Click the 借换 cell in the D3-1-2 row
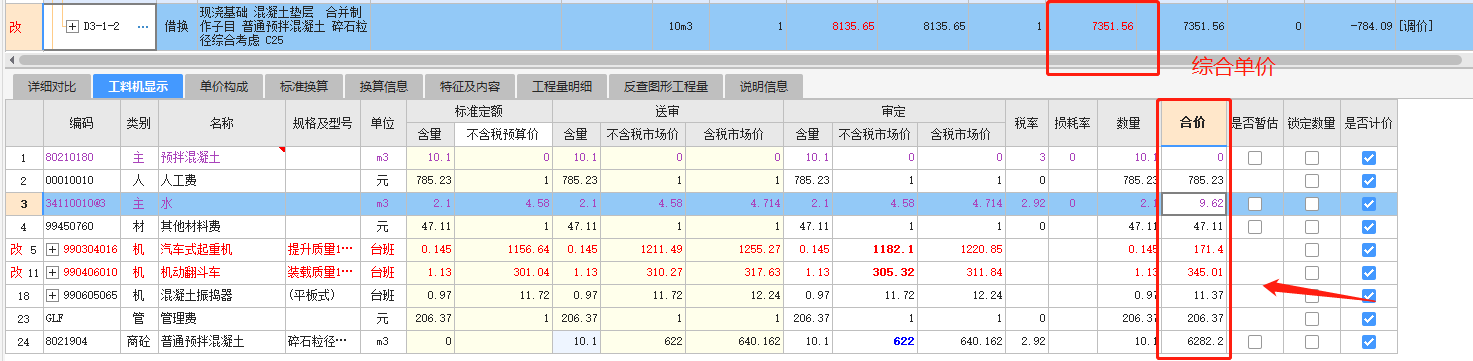Screen dimensions: 1473x361 pos(176,26)
